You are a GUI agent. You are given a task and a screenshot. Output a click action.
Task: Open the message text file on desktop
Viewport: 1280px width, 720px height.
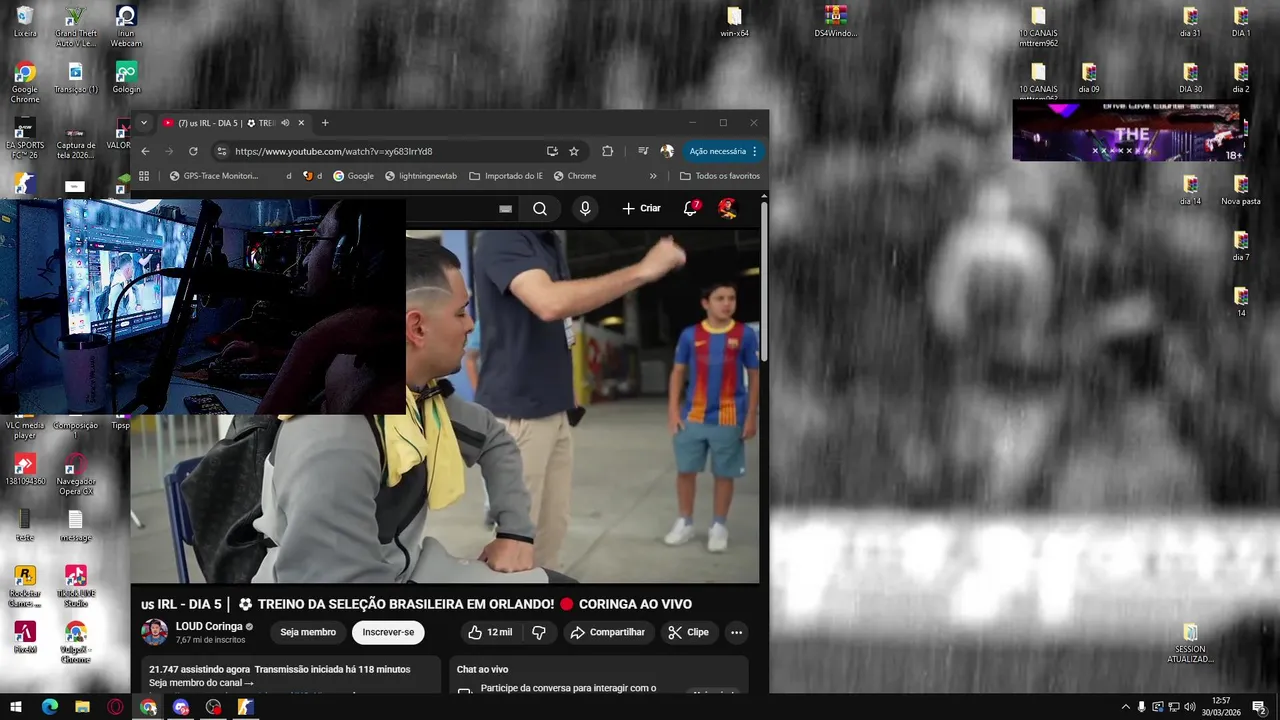[x=75, y=526]
